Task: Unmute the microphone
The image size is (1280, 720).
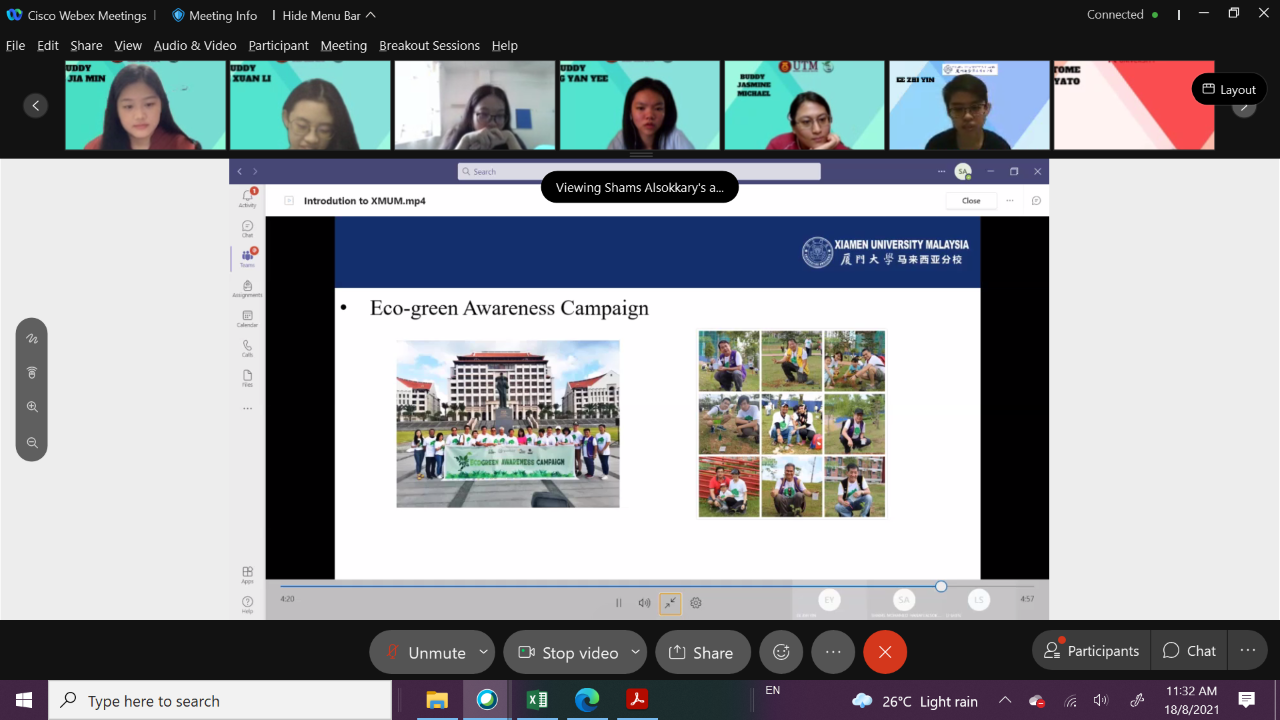Action: tap(425, 652)
